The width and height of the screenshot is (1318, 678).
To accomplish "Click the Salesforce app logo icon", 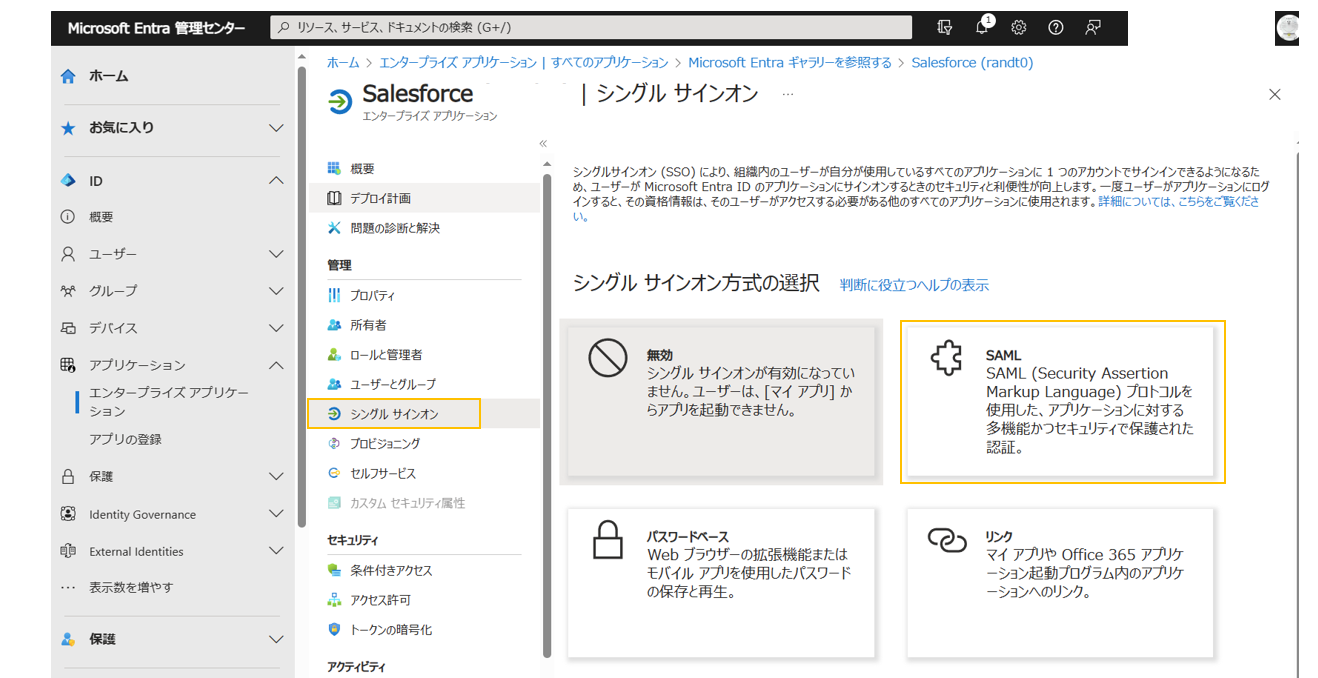I will click(340, 101).
